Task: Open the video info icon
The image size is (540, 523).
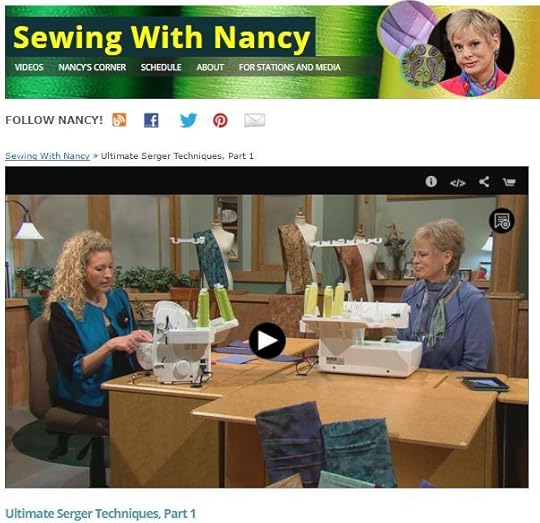Action: point(431,181)
